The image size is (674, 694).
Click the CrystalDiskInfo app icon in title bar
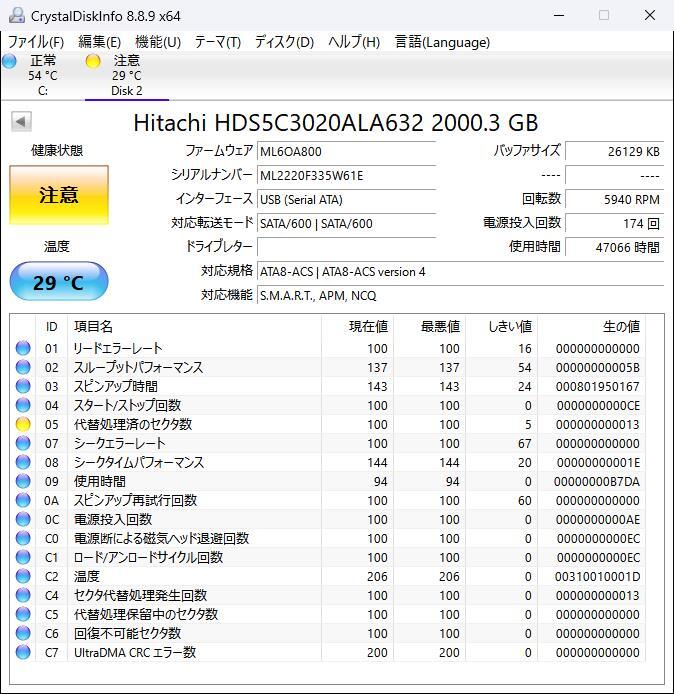click(17, 15)
